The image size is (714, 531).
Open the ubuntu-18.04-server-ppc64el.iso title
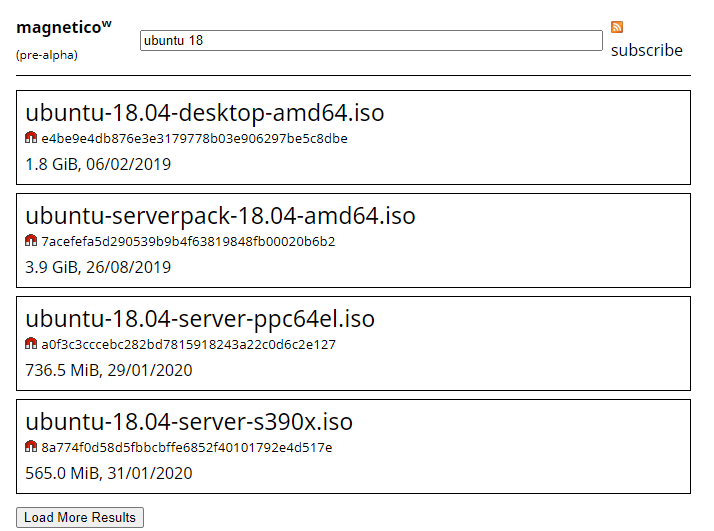[200, 318]
